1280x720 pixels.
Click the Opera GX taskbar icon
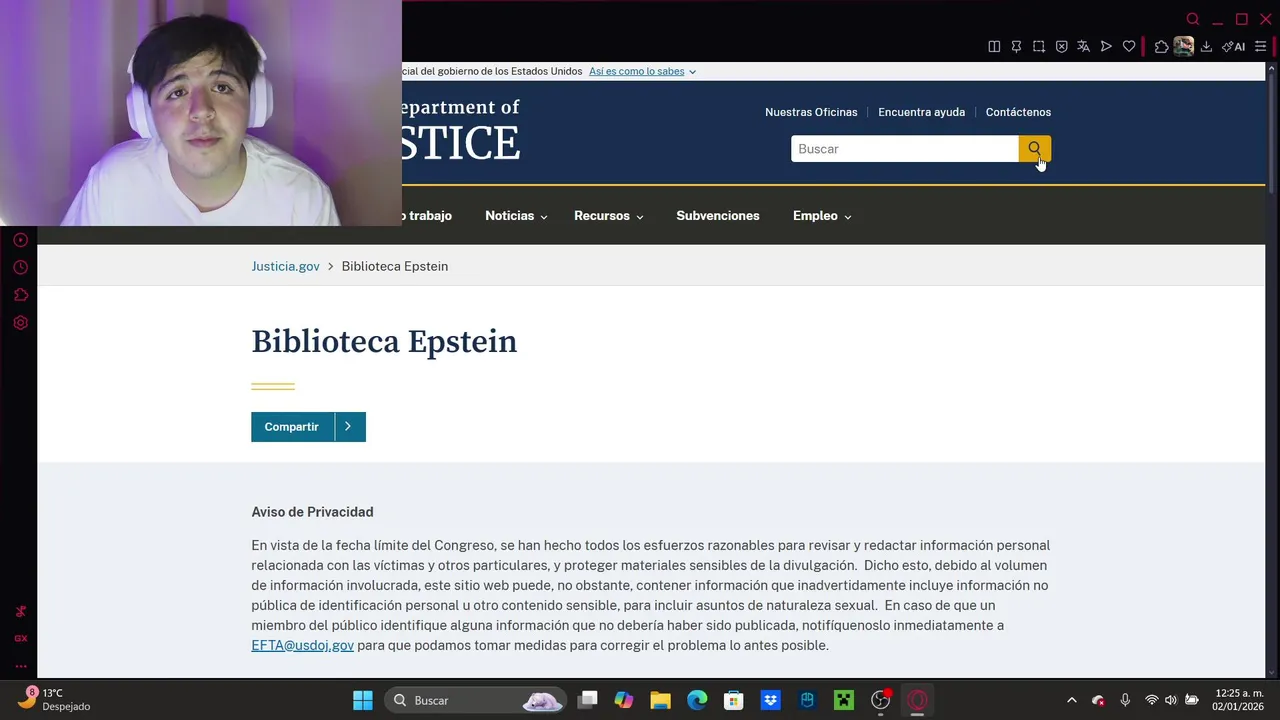click(917, 700)
